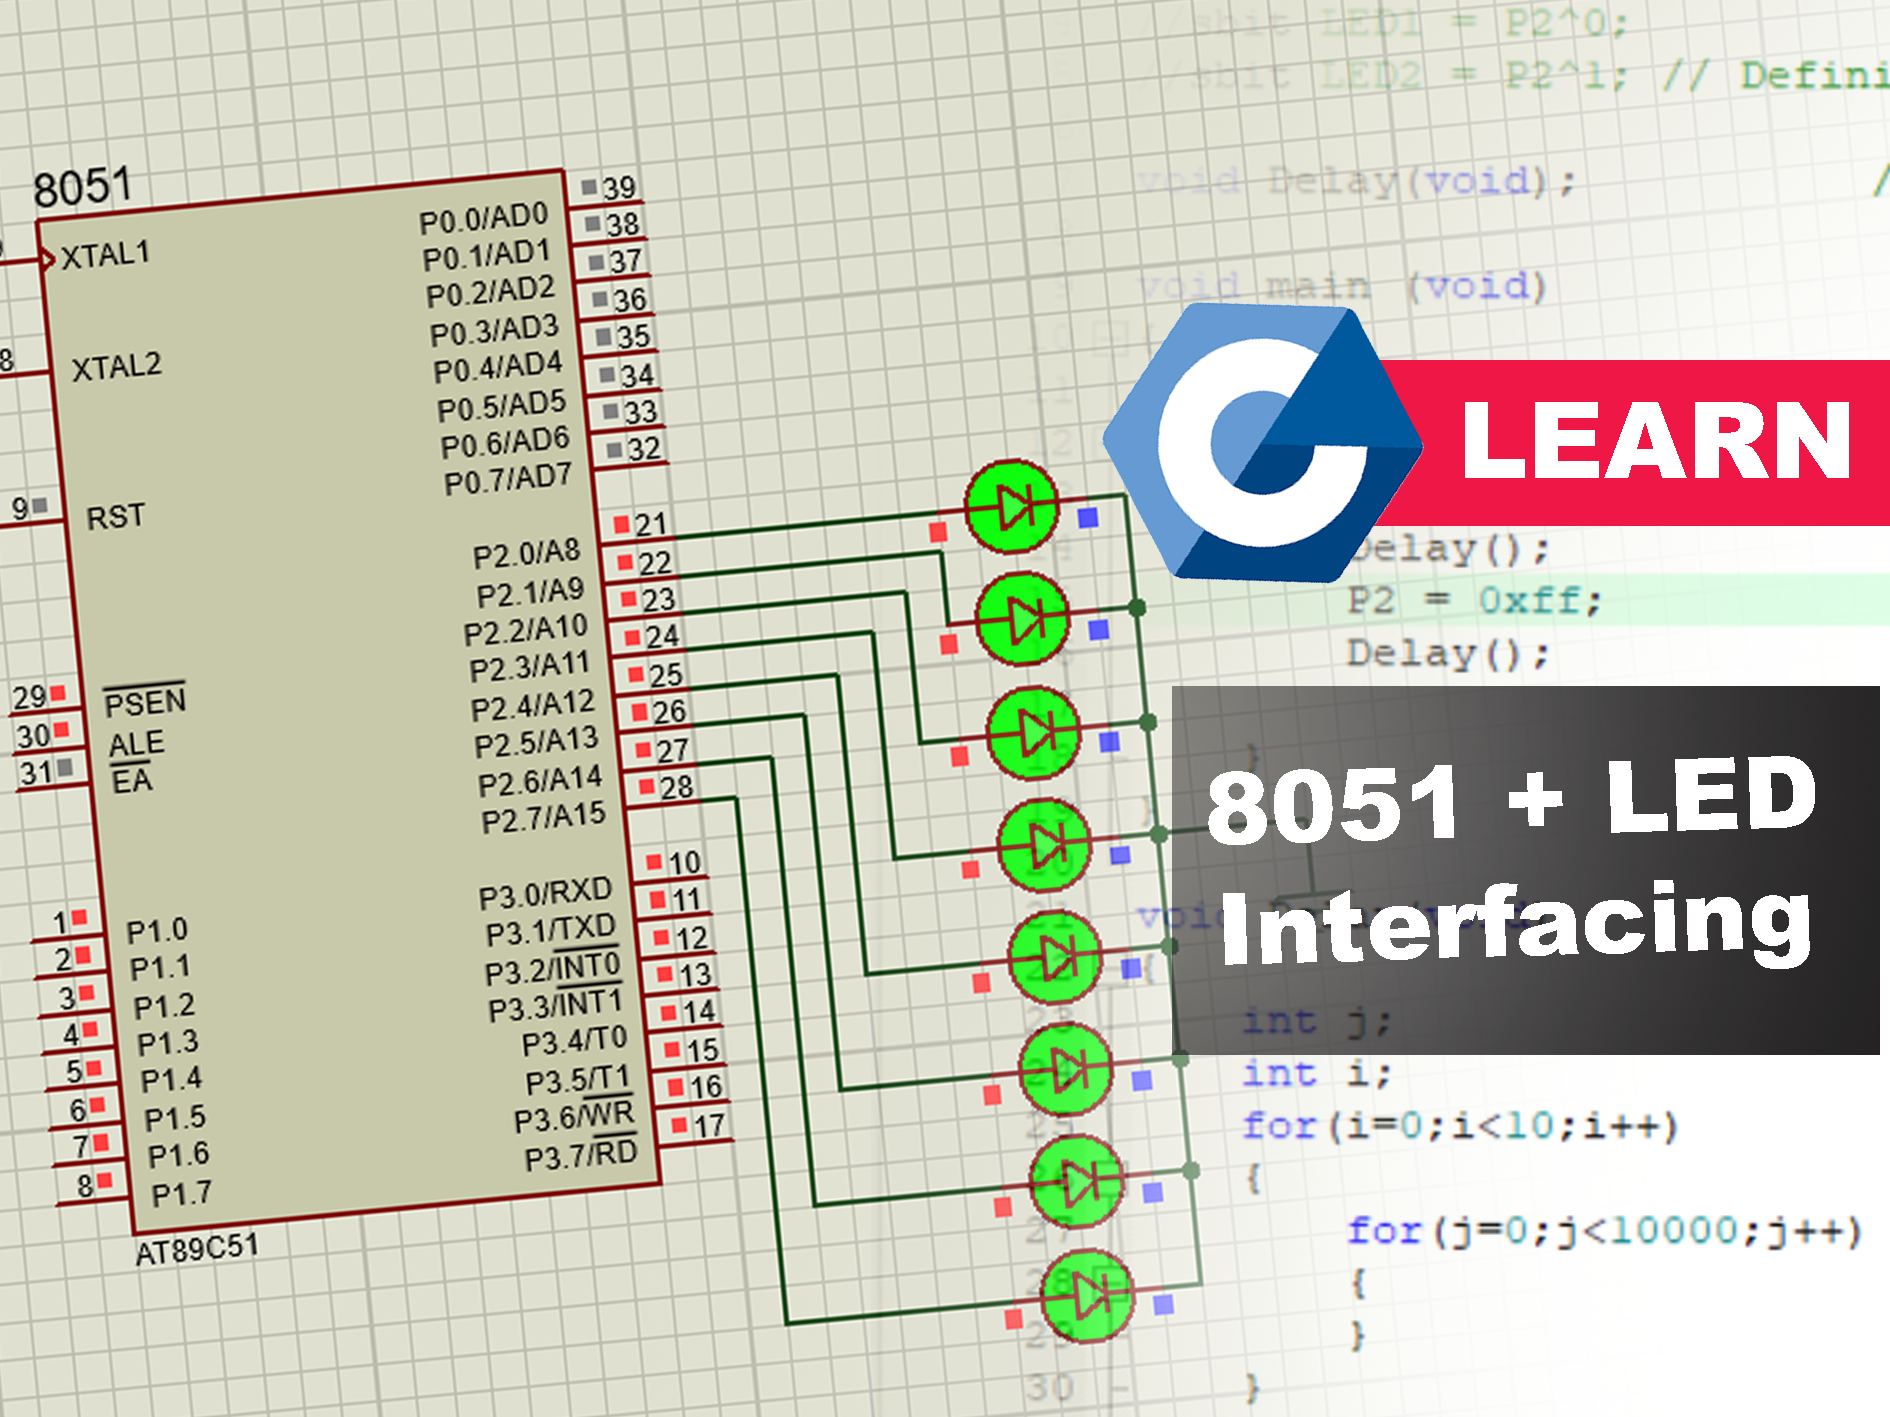Click pin number 1 beside P1.0
This screenshot has width=1890, height=1417.
tap(70, 921)
